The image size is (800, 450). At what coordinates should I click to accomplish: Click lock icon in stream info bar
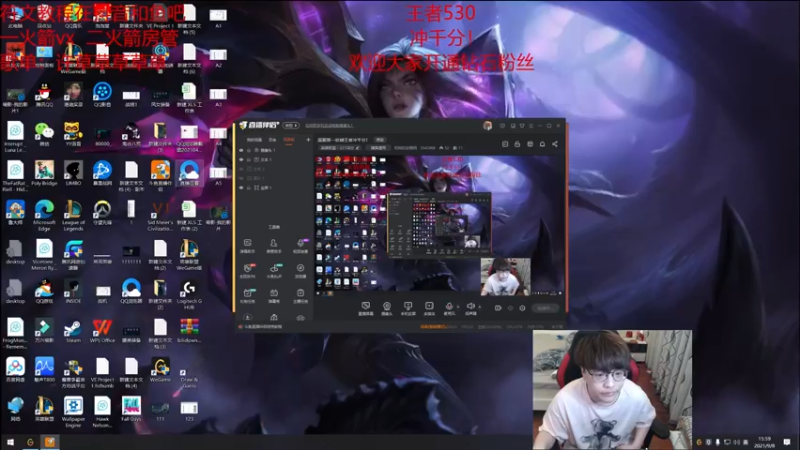pyautogui.click(x=517, y=144)
